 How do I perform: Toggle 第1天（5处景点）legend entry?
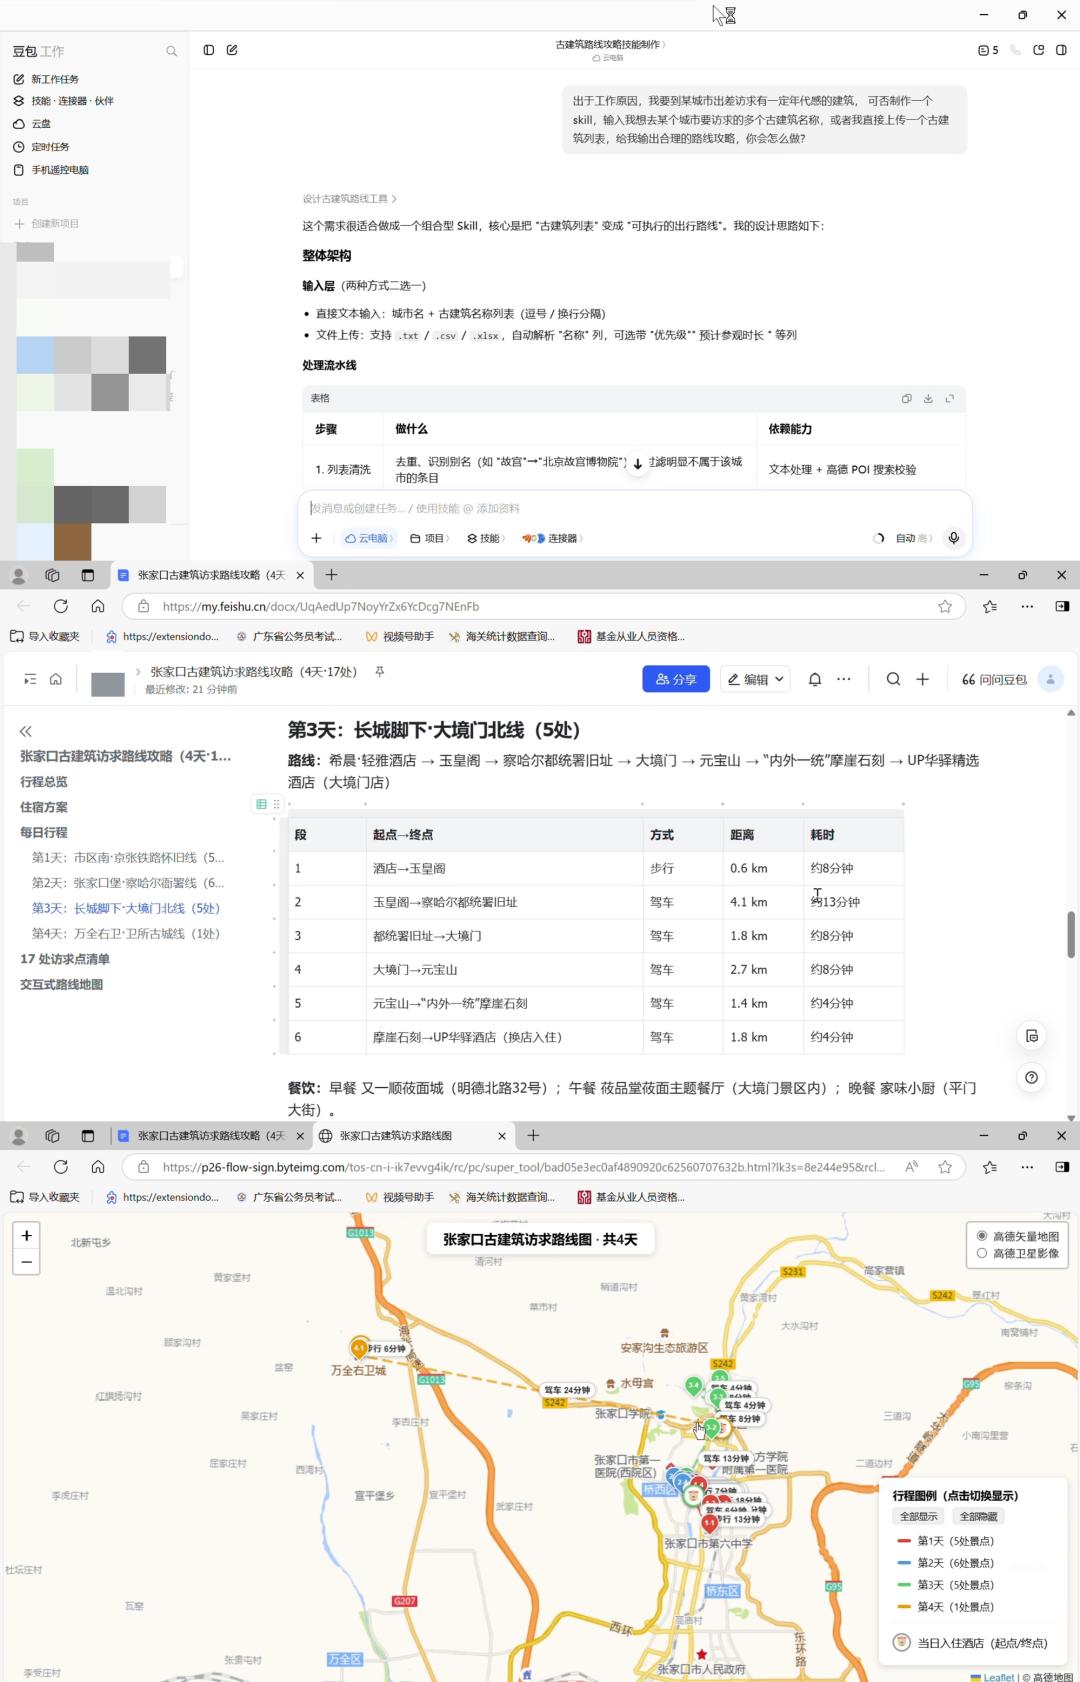pos(946,1541)
